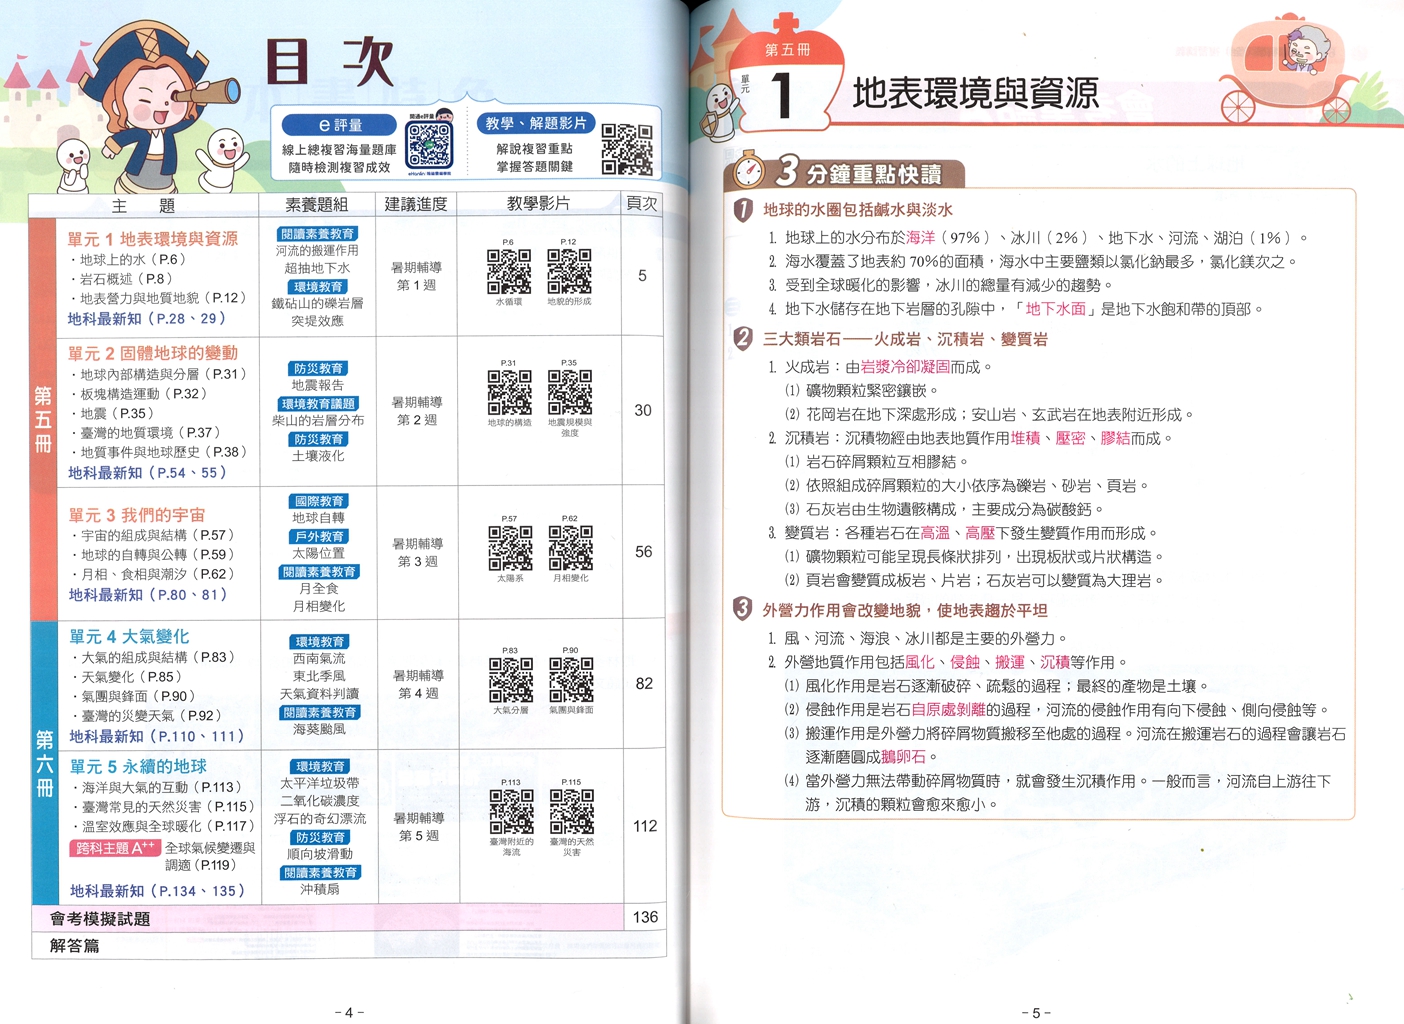Click the 解答篇 row

[349, 945]
